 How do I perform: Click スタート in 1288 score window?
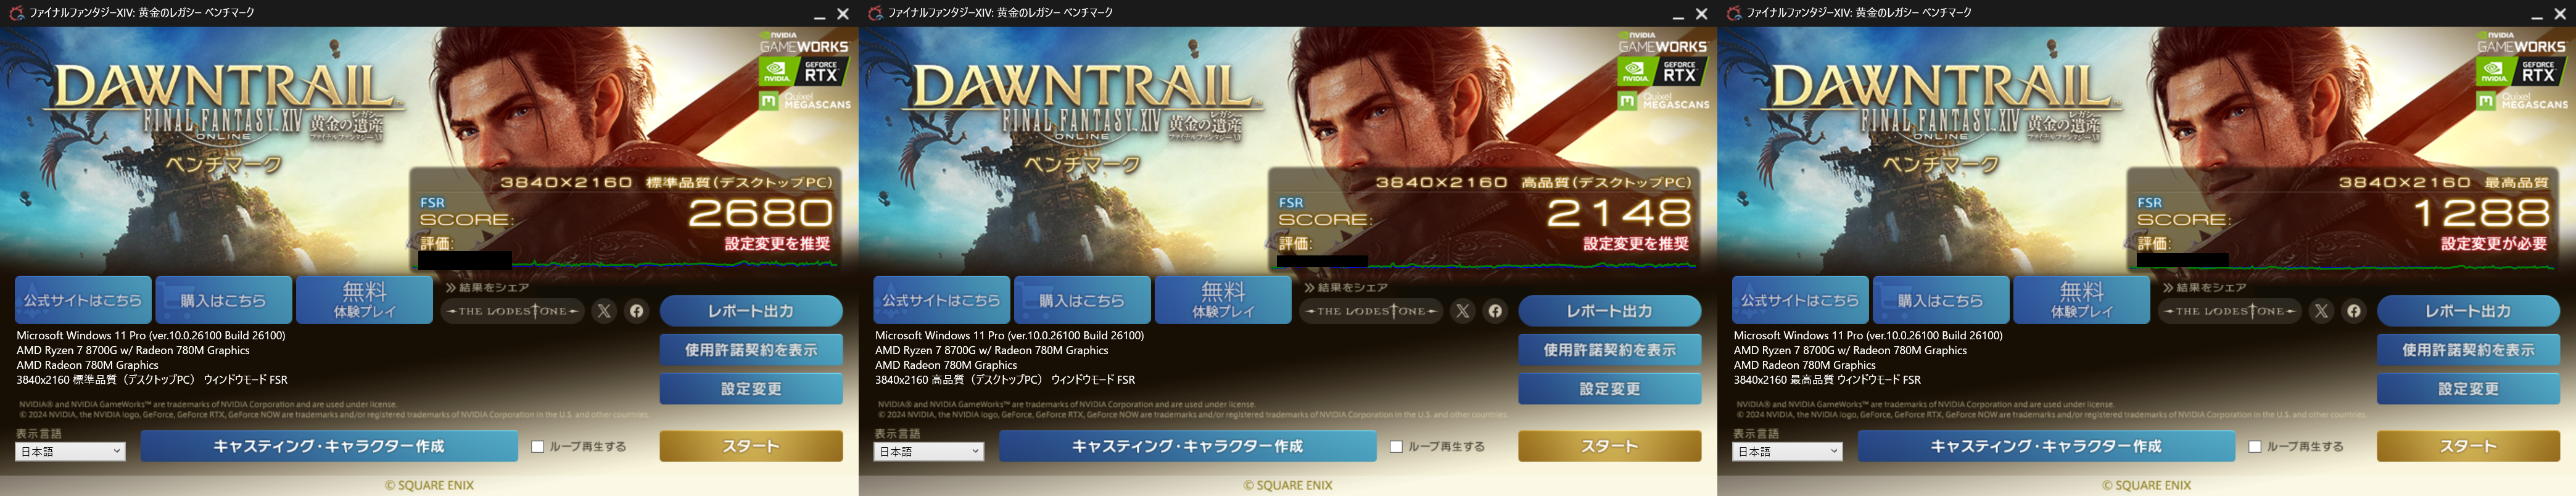2468,446
